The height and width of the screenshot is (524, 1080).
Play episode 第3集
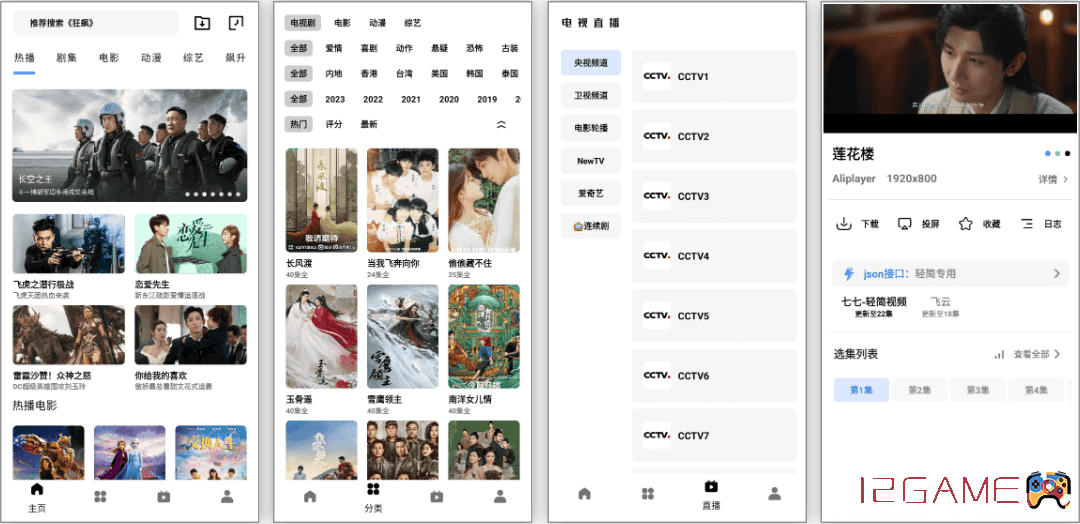[977, 390]
